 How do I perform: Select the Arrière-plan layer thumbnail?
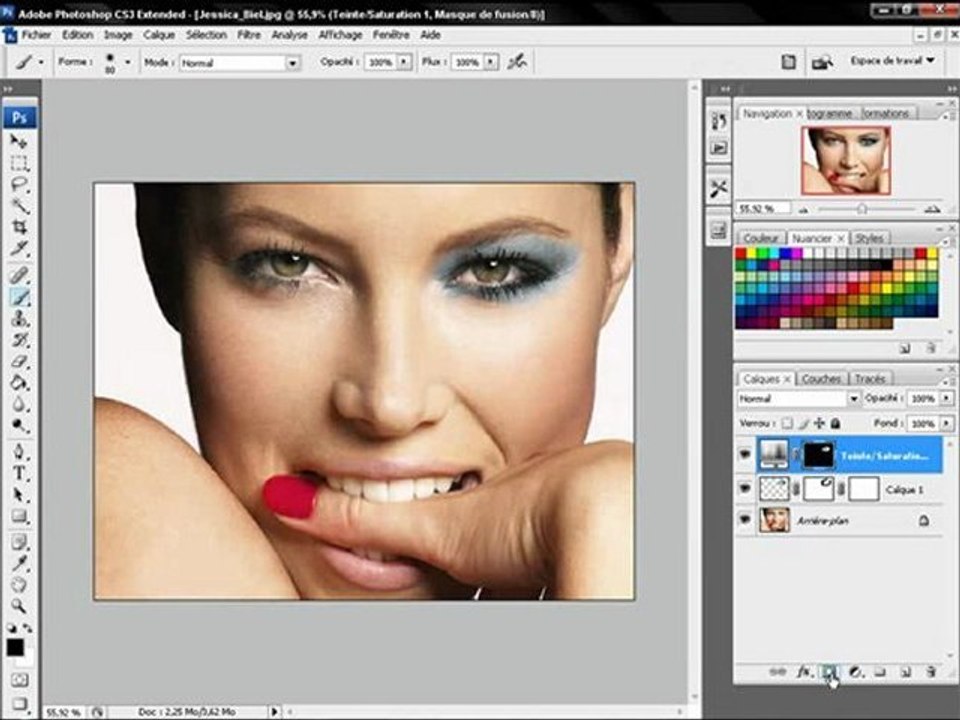[x=774, y=519]
